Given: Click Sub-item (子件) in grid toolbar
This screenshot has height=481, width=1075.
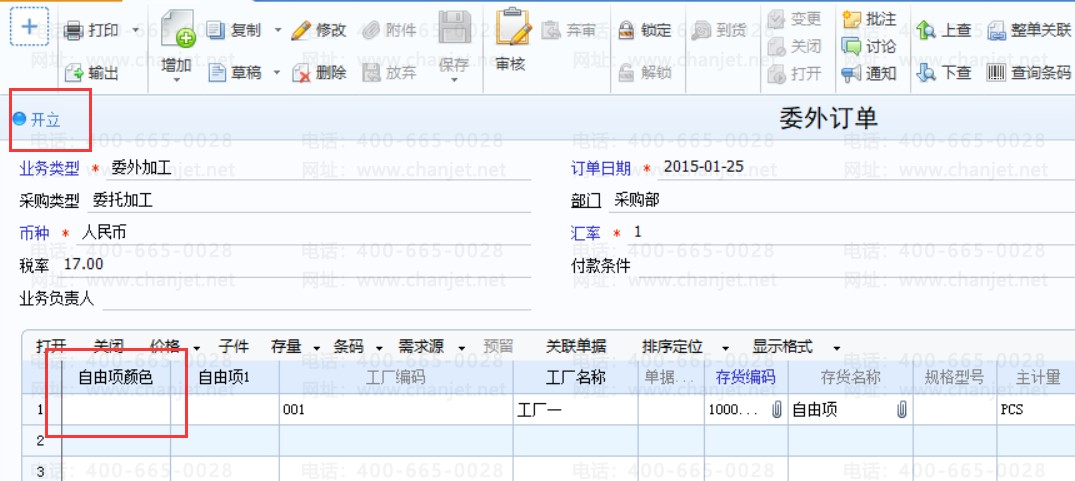Looking at the screenshot, I should (x=233, y=347).
